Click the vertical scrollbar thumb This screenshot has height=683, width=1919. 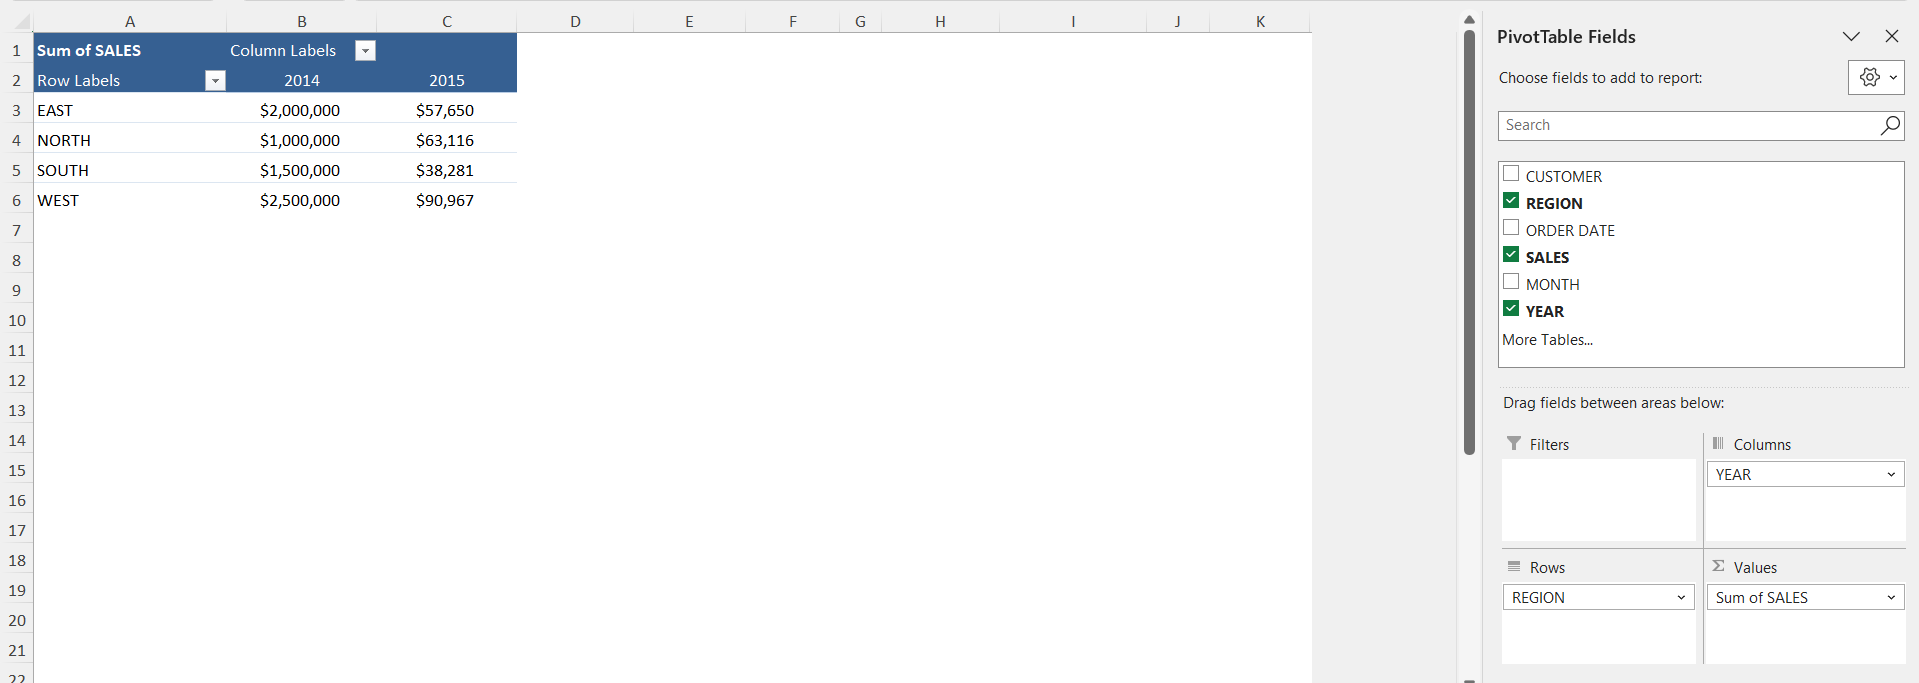1469,242
